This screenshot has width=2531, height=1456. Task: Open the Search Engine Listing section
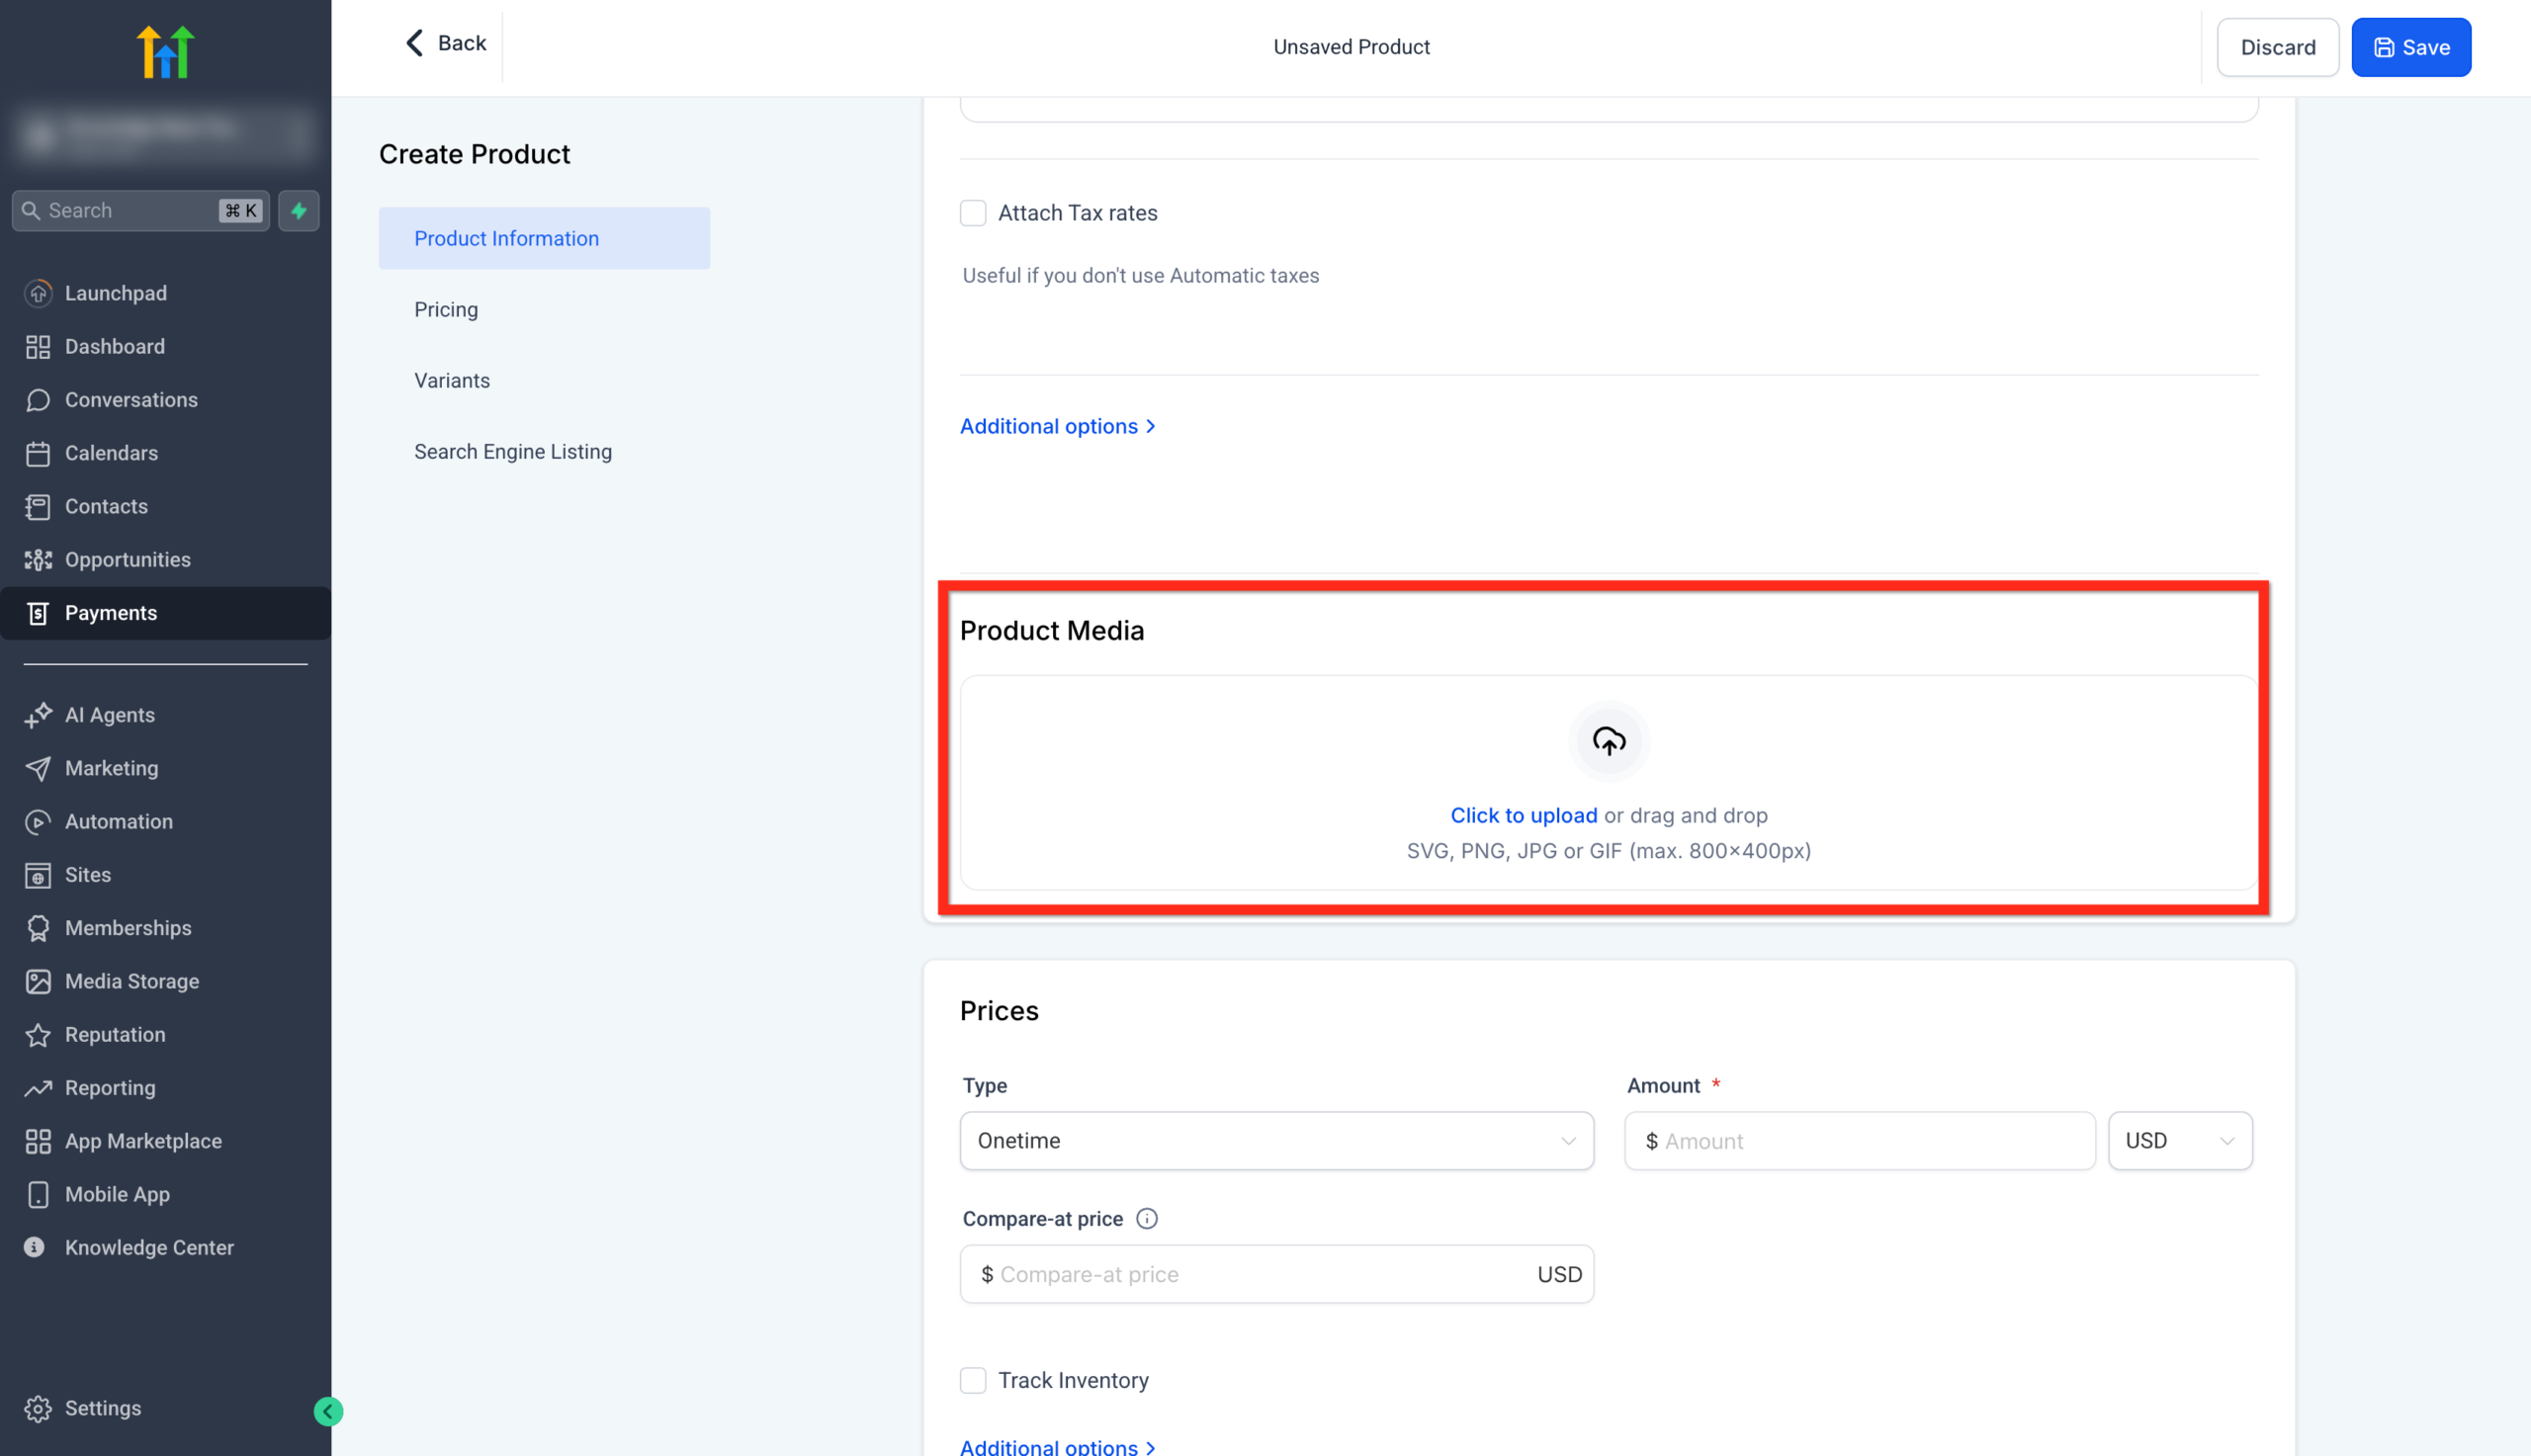tap(513, 451)
